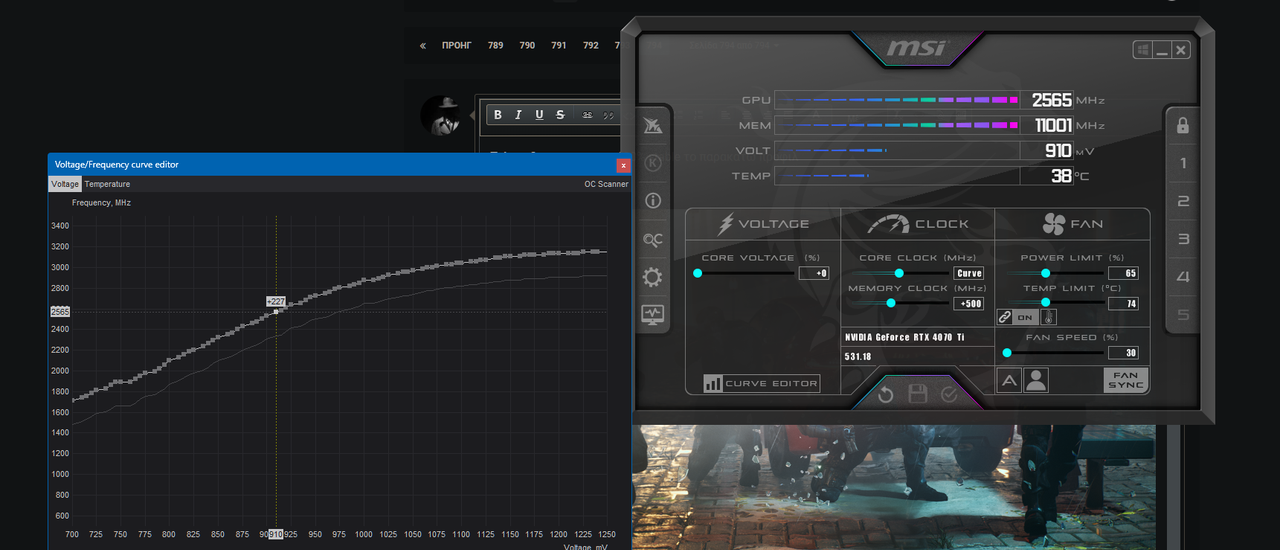Select profile slot 4

tap(1183, 277)
